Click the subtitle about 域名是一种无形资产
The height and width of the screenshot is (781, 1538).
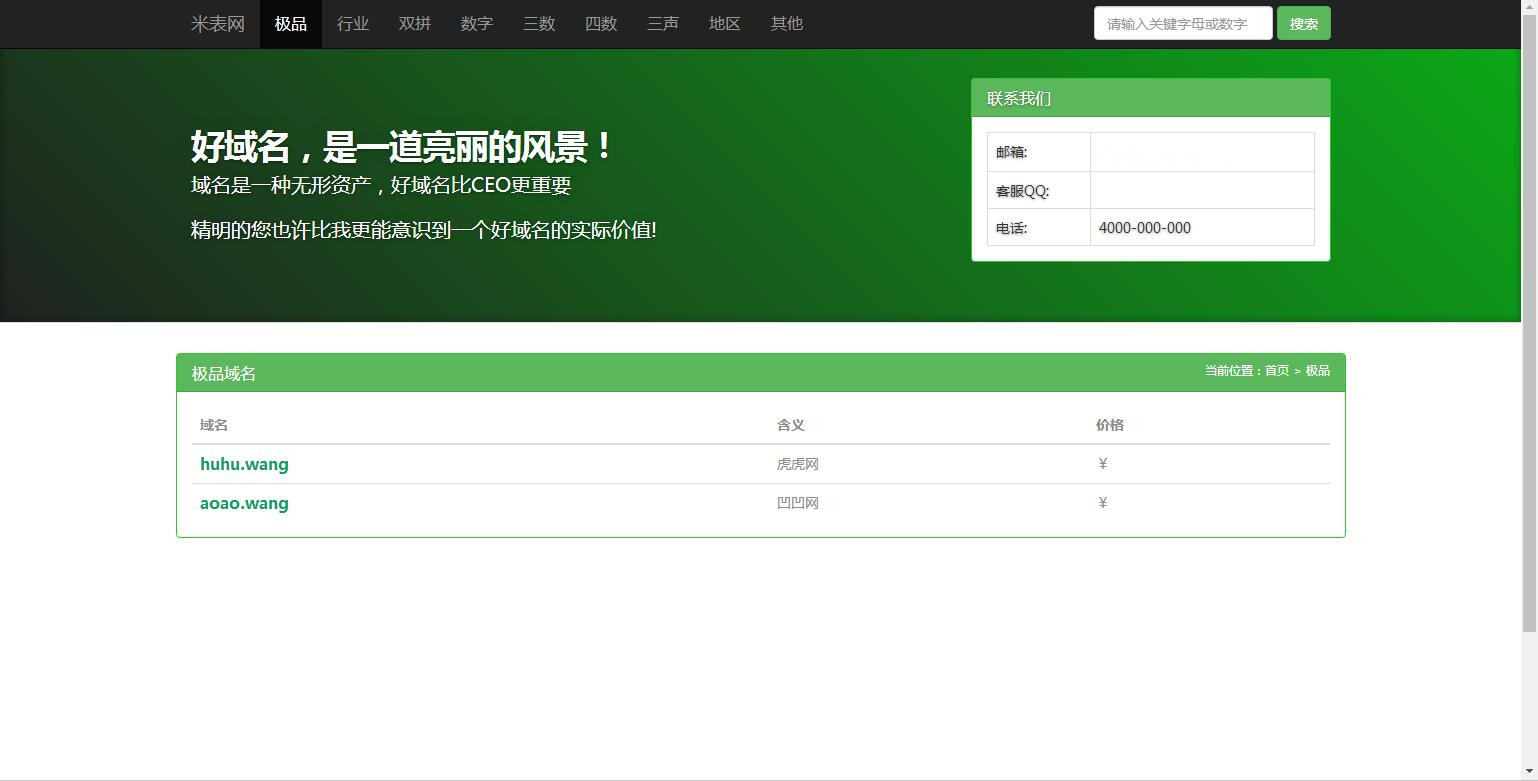(381, 185)
